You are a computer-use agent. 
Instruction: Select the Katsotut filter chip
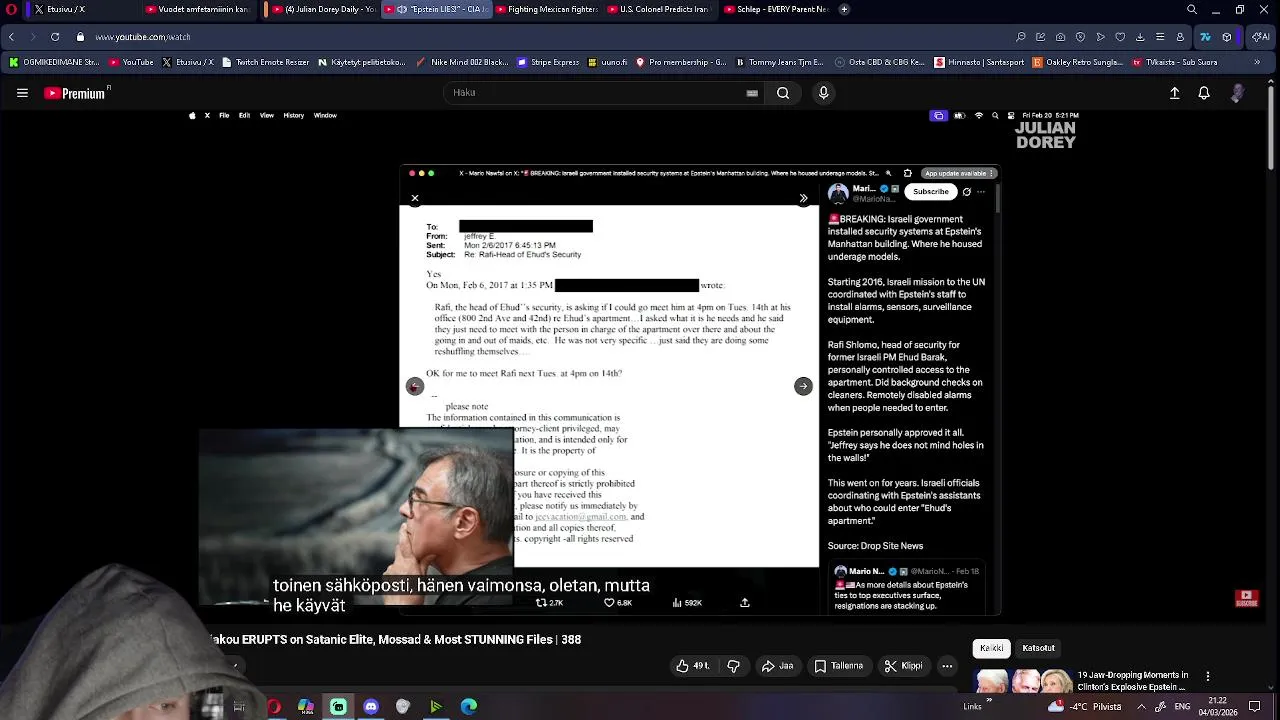click(x=1038, y=648)
